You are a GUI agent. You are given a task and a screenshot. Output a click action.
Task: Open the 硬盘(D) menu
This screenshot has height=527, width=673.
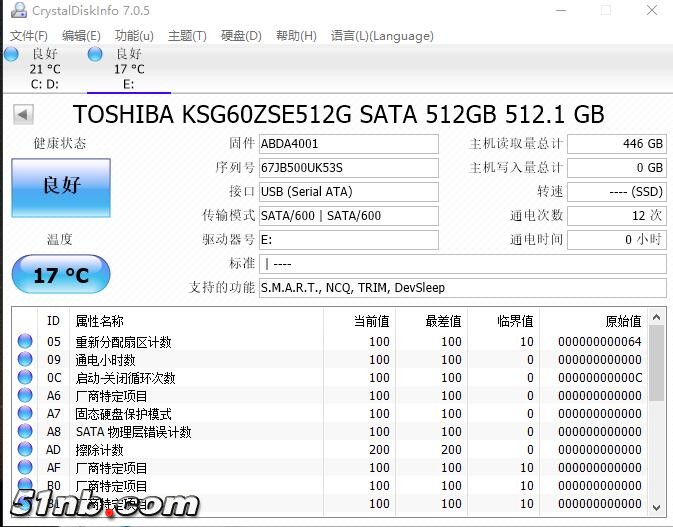point(241,36)
